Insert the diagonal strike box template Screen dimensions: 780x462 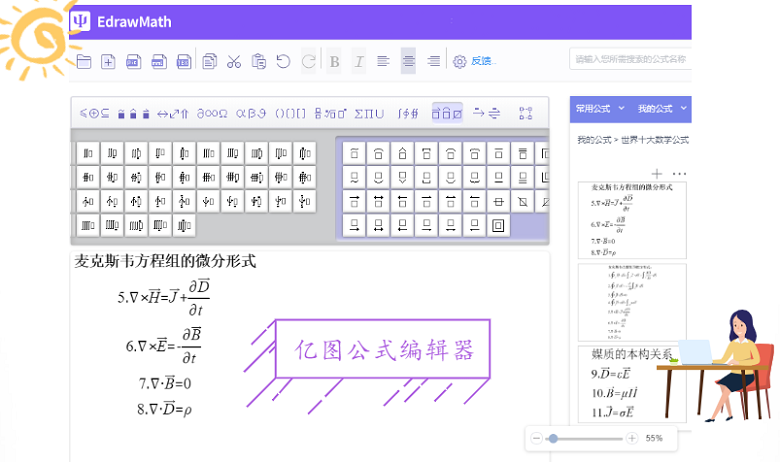click(522, 201)
